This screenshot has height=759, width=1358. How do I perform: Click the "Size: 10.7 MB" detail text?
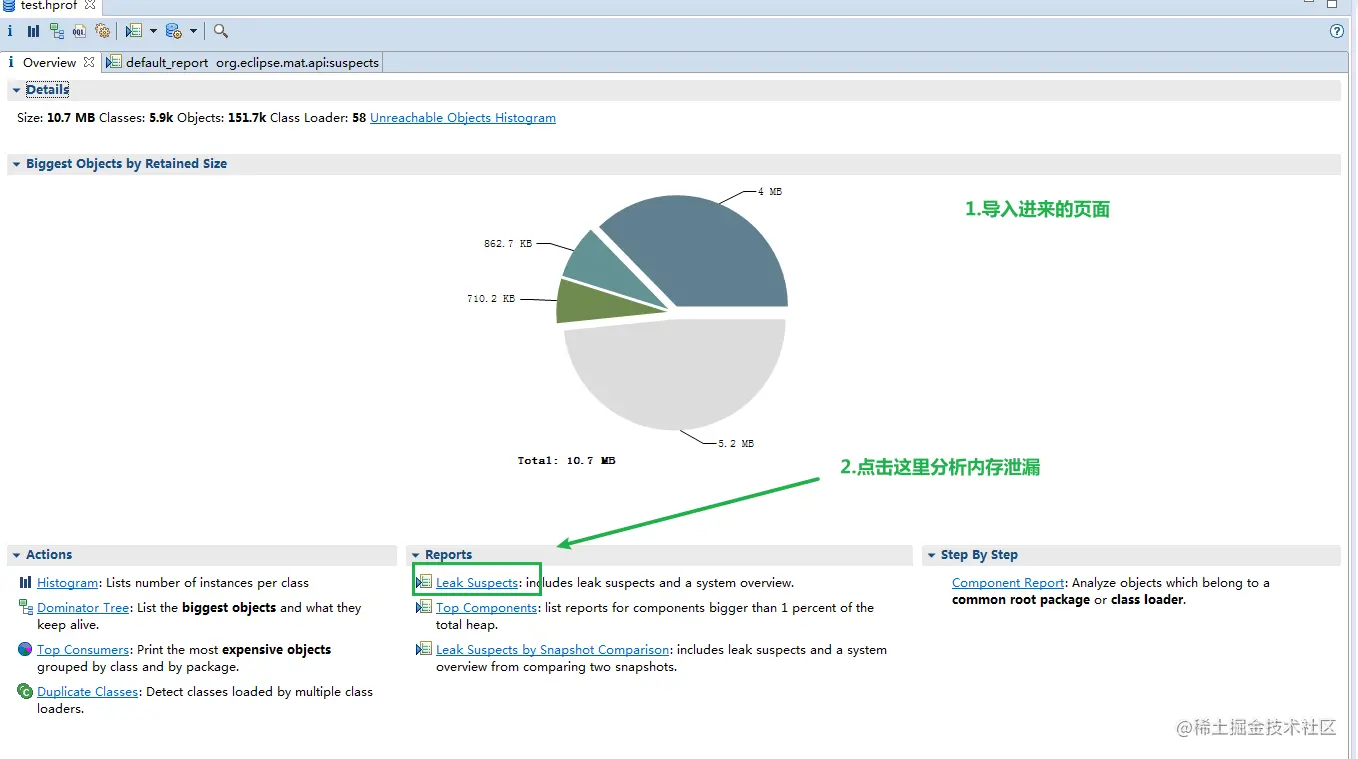(x=56, y=118)
